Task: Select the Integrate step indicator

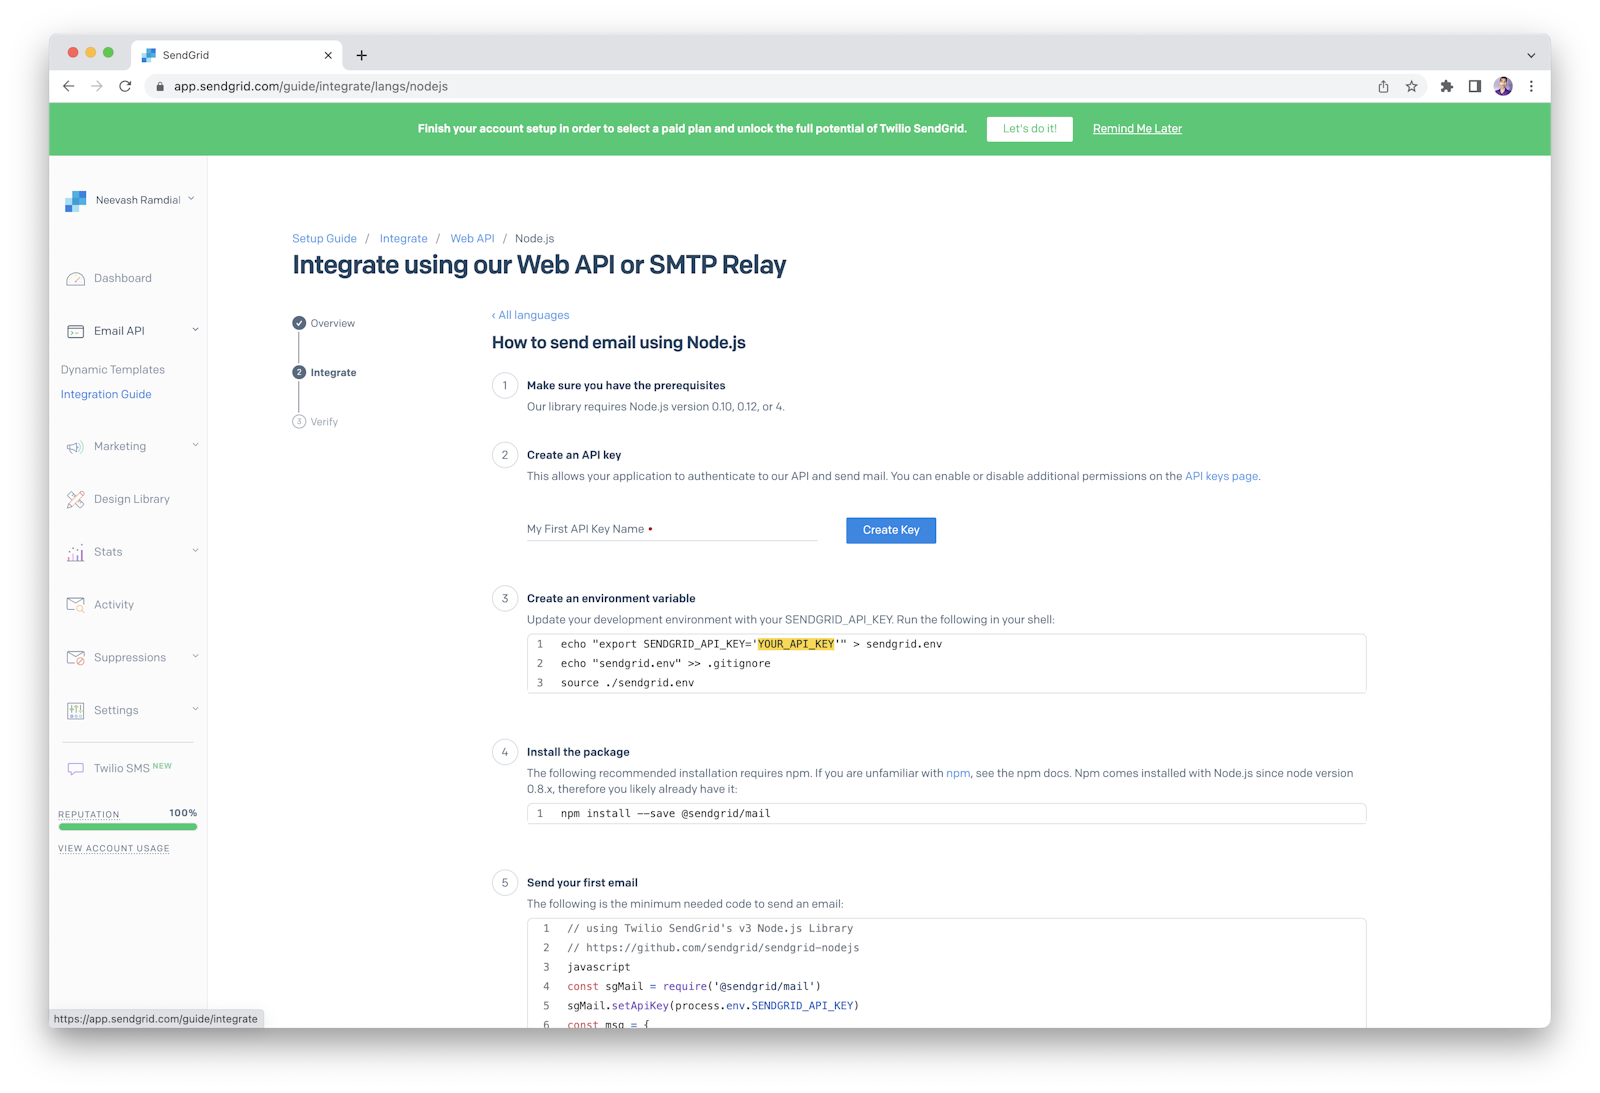Action: click(x=299, y=372)
